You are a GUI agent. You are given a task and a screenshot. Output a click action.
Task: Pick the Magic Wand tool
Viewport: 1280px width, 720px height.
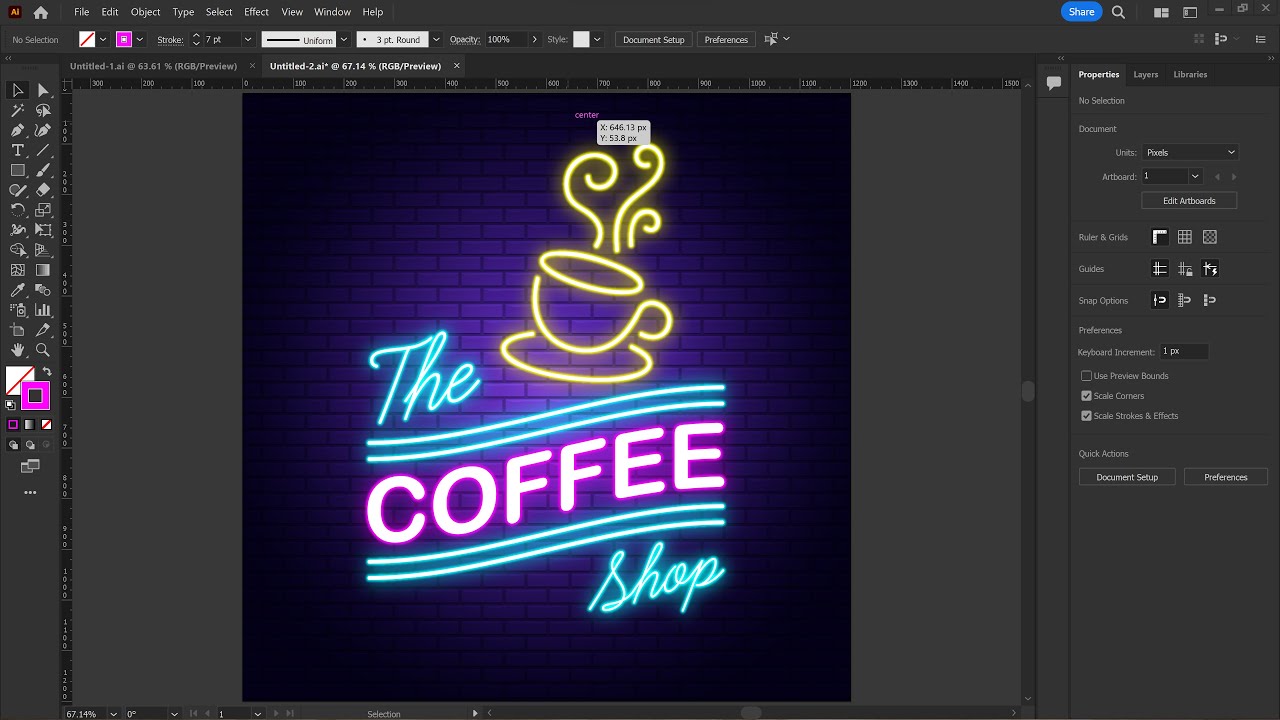17,110
